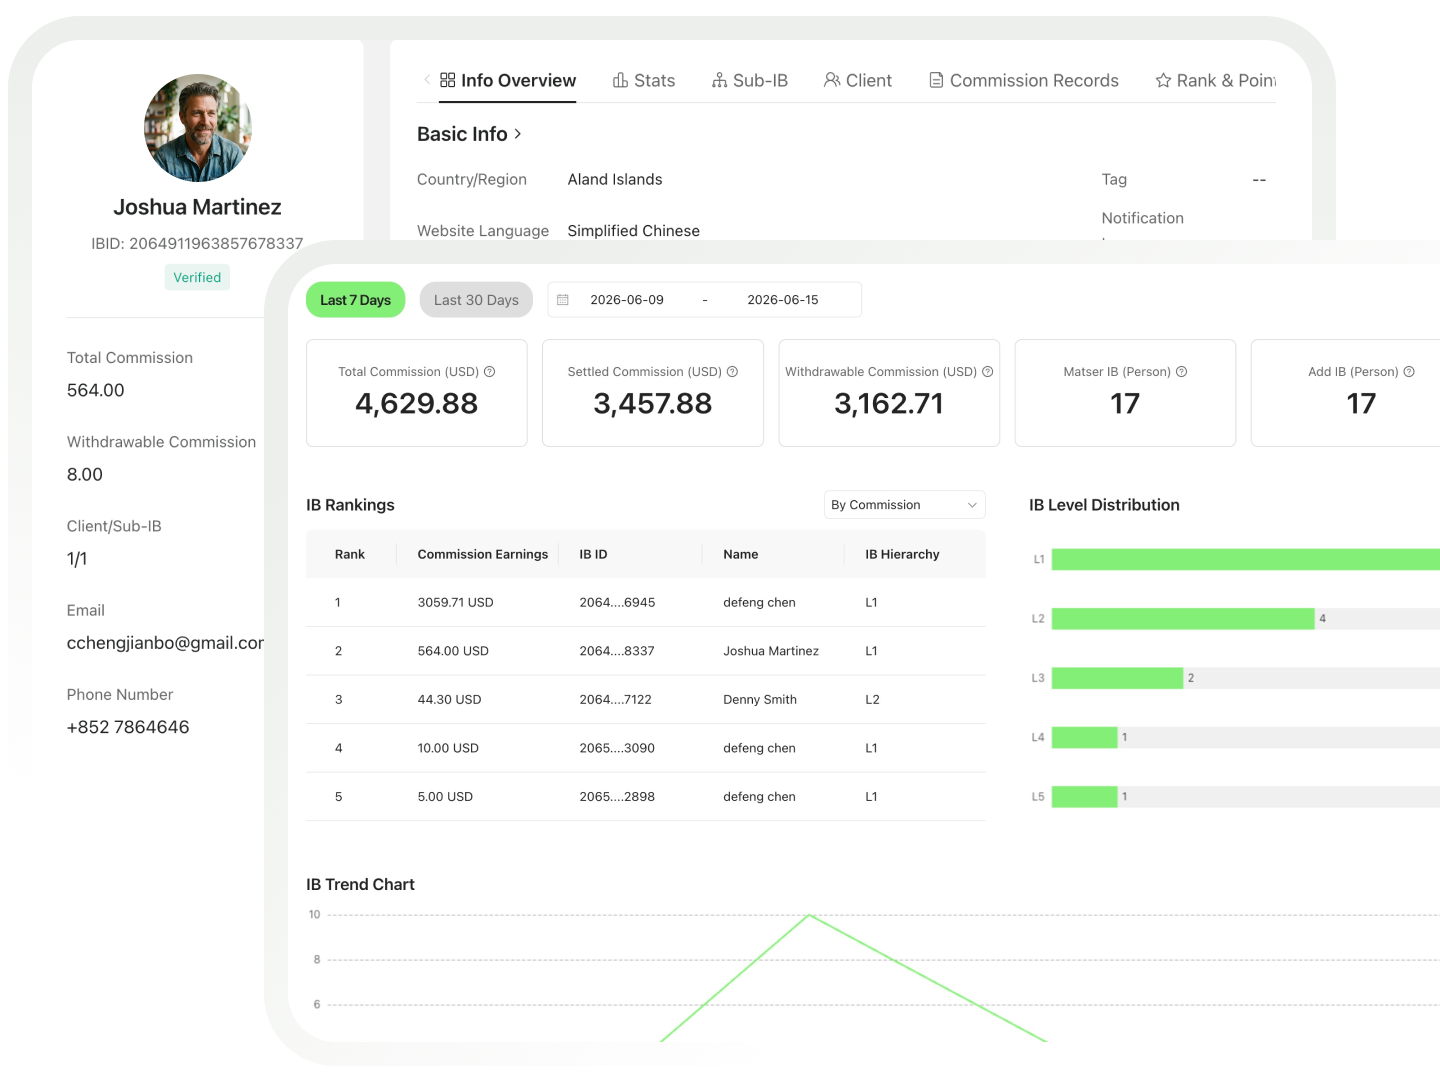Click Joshua Martinez profile photo

(198, 128)
